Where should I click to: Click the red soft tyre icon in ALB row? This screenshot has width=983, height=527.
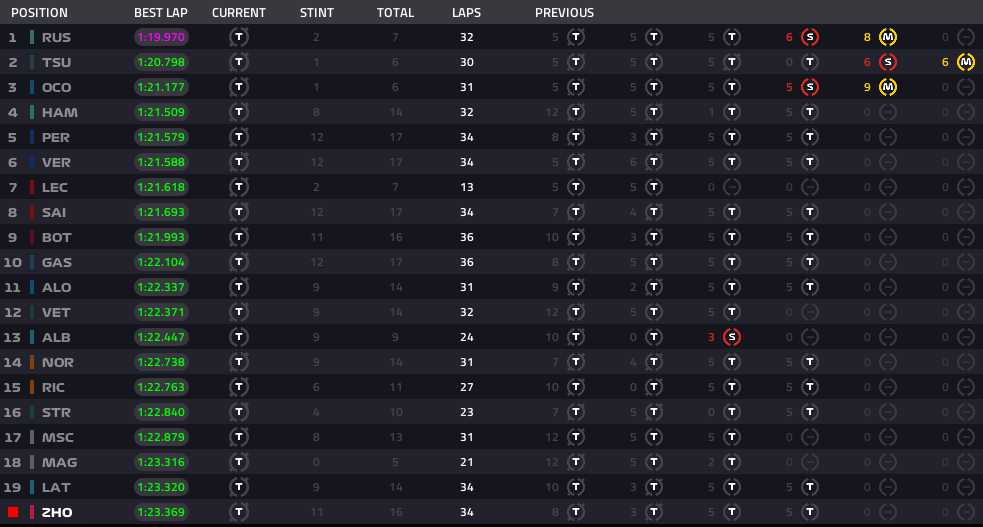(732, 337)
